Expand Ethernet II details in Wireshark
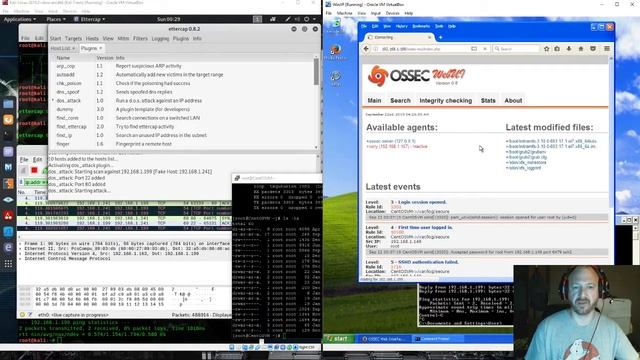 [20, 249]
